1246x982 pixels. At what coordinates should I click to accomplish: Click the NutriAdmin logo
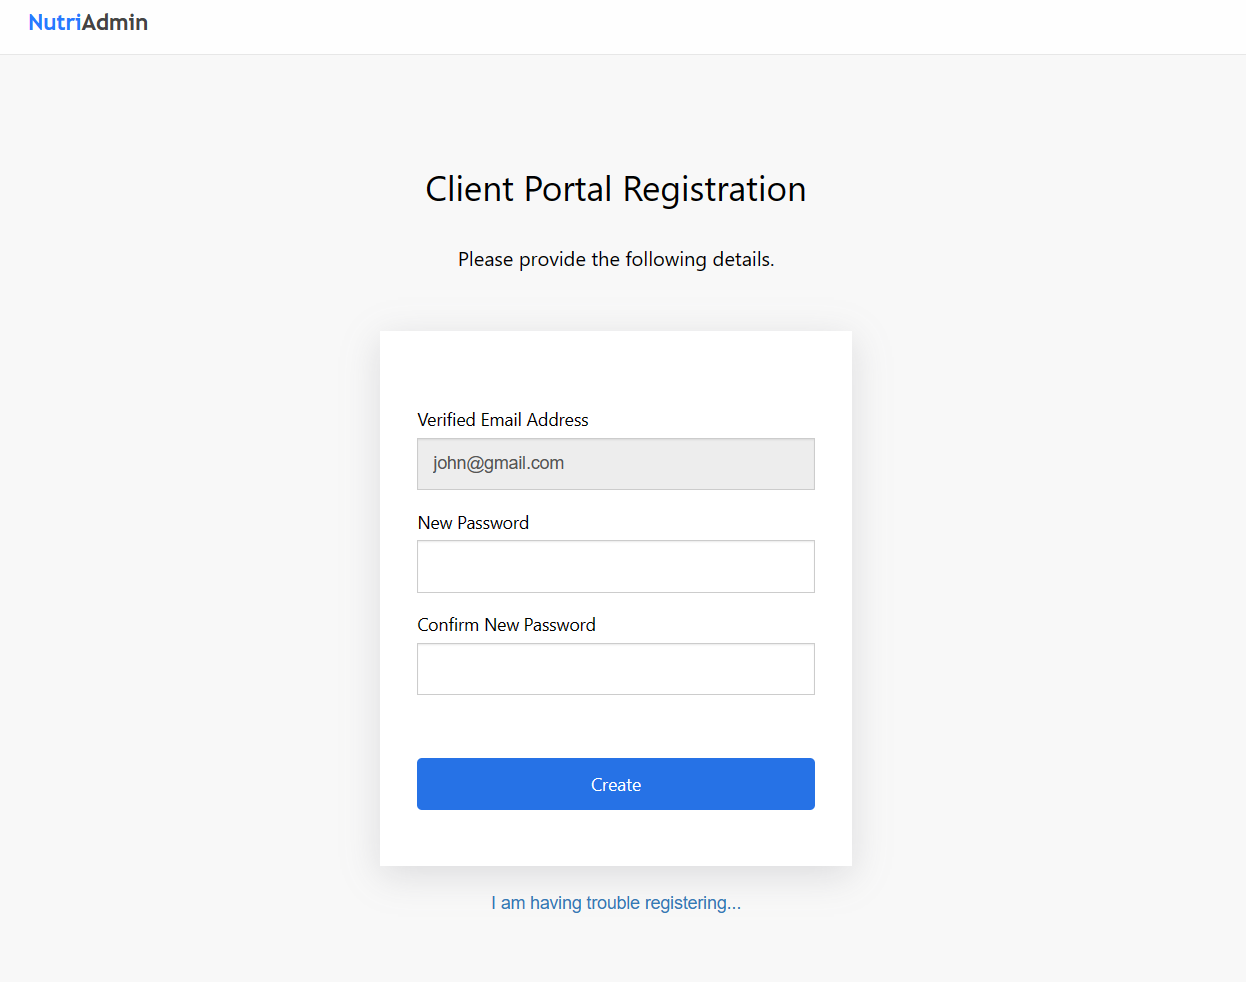tap(88, 22)
